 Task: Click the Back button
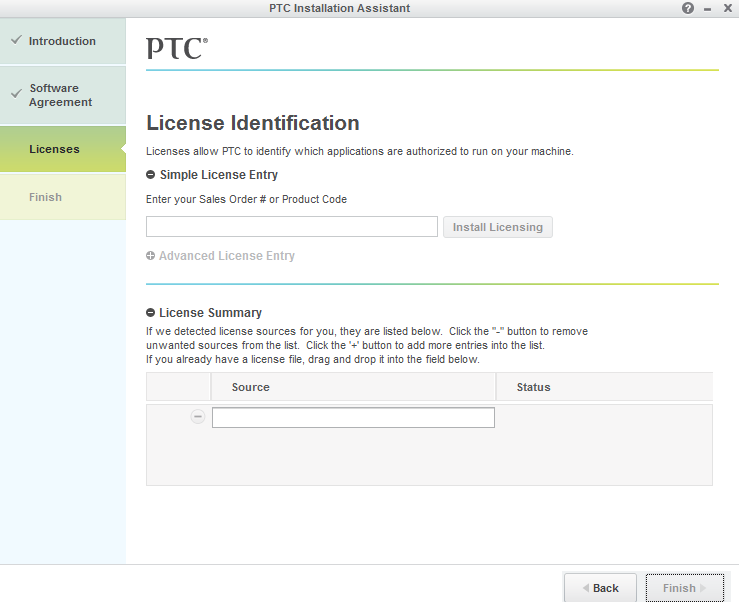tap(600, 588)
